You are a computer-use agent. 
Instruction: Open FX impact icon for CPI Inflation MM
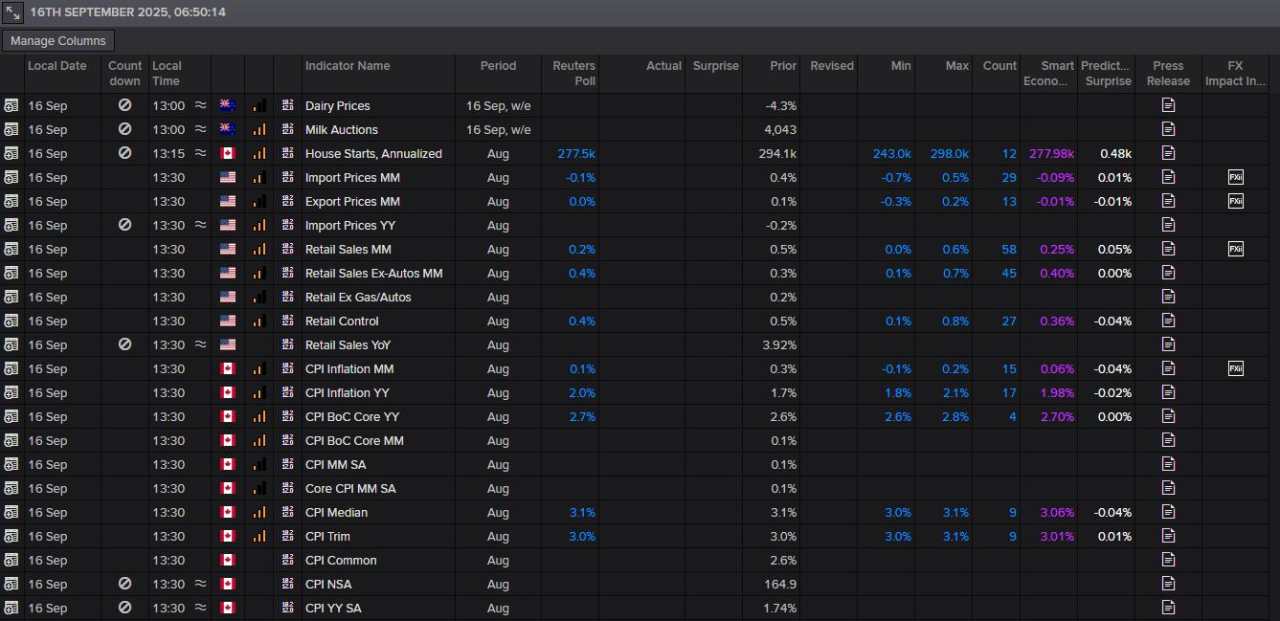pyautogui.click(x=1236, y=369)
